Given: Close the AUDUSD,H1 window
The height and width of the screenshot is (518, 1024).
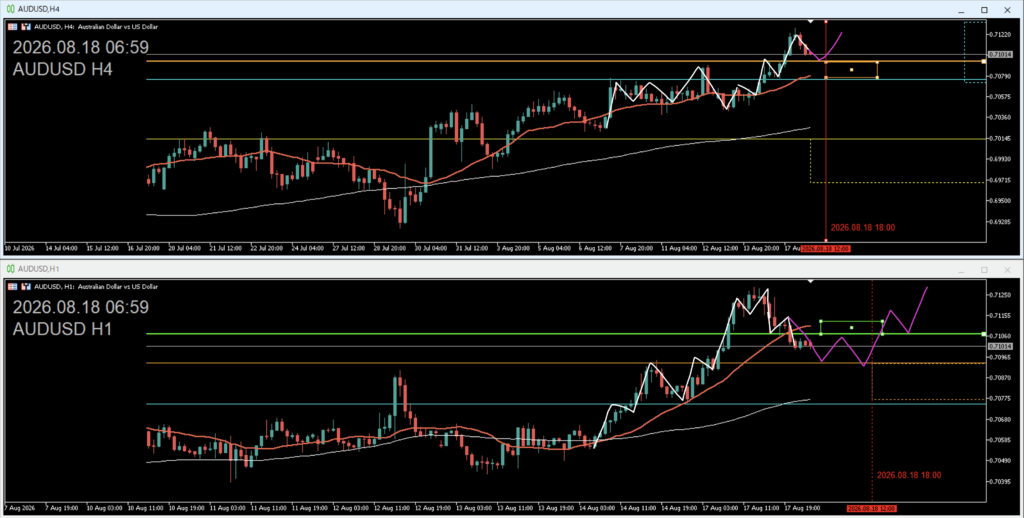Looking at the screenshot, I should coord(1007,270).
